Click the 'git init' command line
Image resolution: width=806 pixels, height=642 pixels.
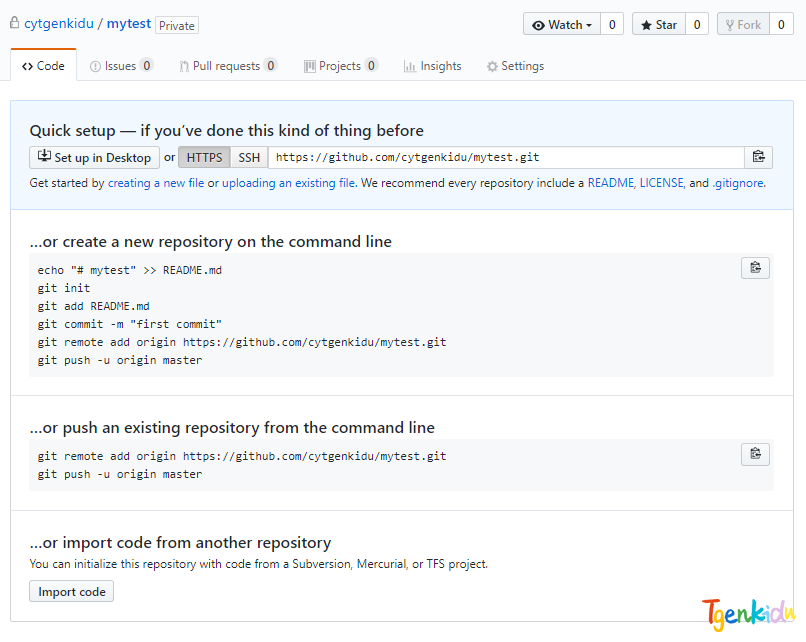click(x=64, y=288)
